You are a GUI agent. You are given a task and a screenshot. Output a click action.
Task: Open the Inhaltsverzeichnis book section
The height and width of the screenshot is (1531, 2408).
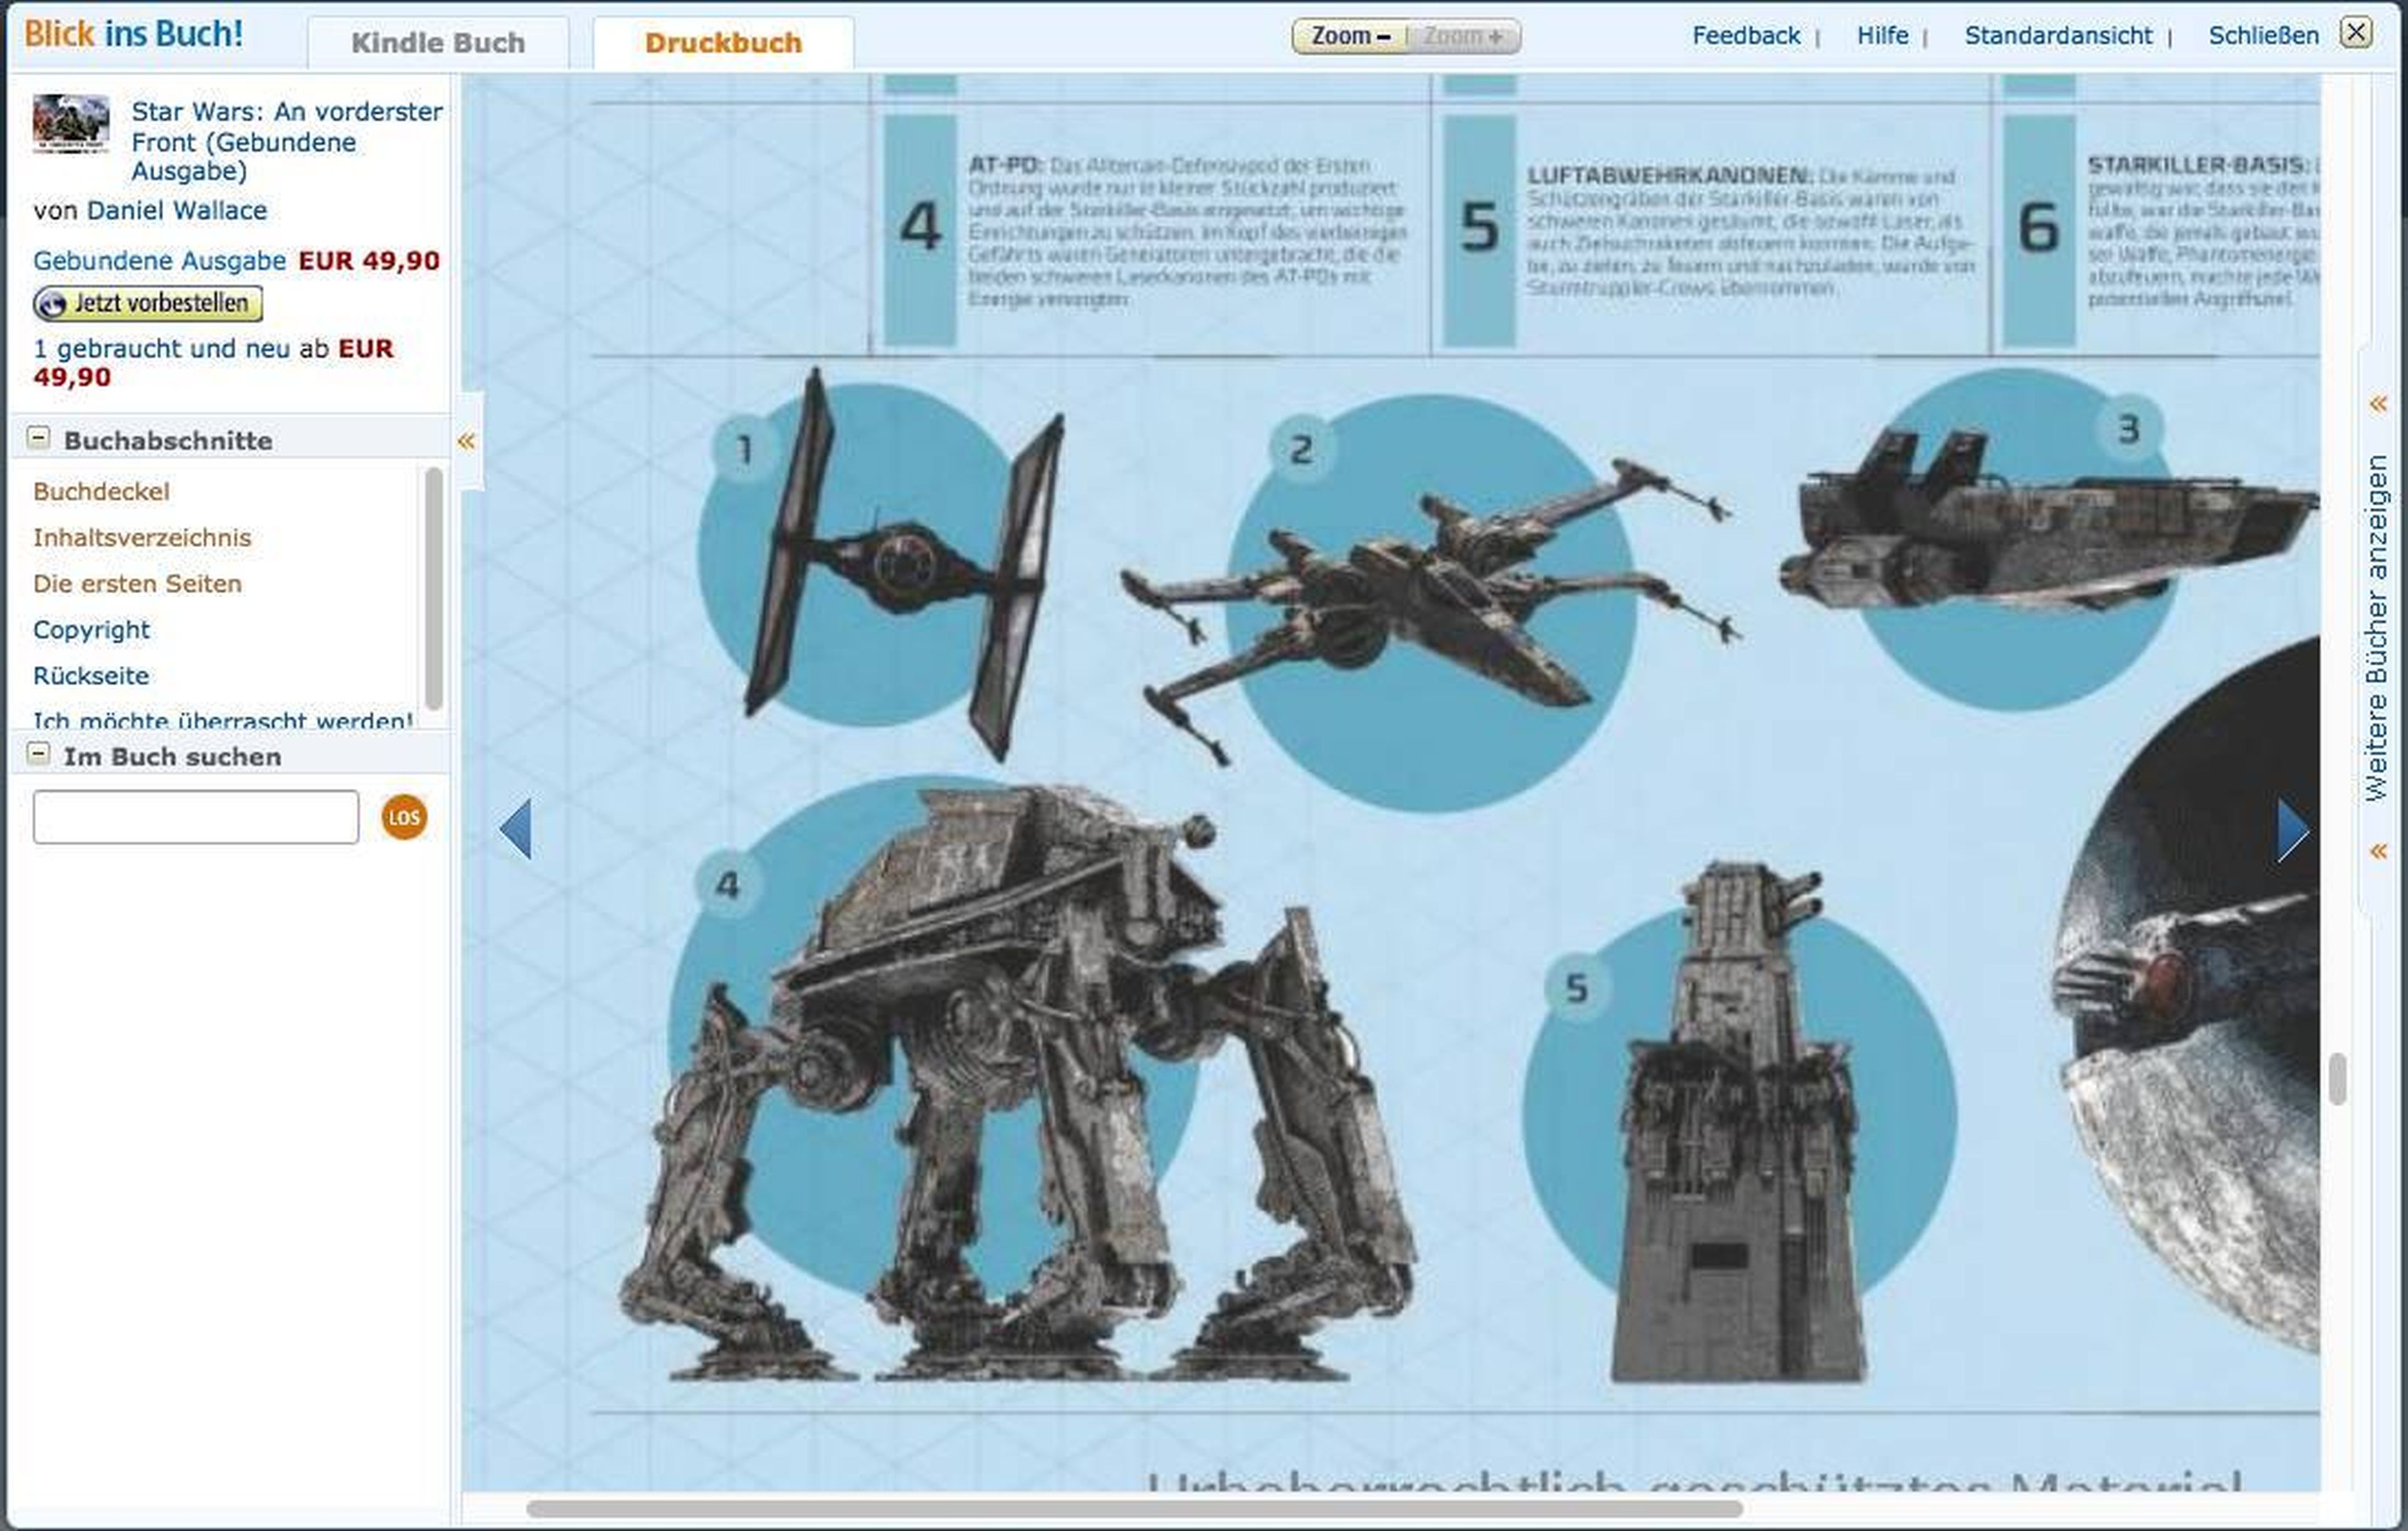(x=141, y=537)
